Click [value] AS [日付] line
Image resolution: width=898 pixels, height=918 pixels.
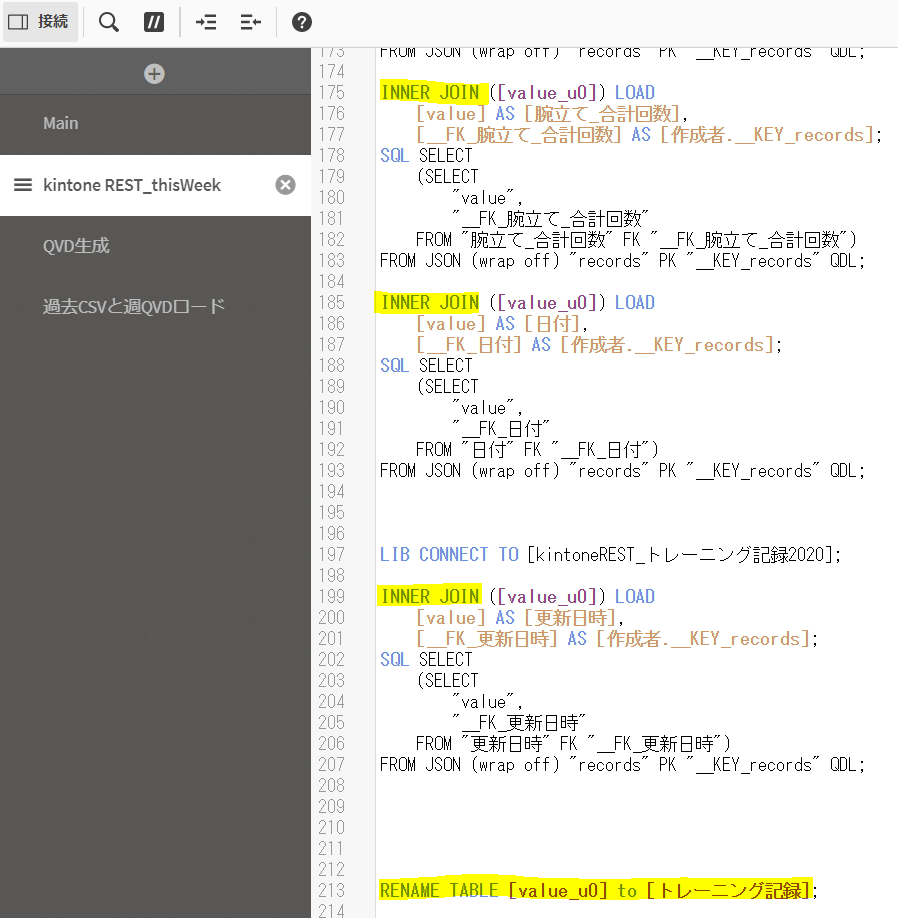pos(502,324)
